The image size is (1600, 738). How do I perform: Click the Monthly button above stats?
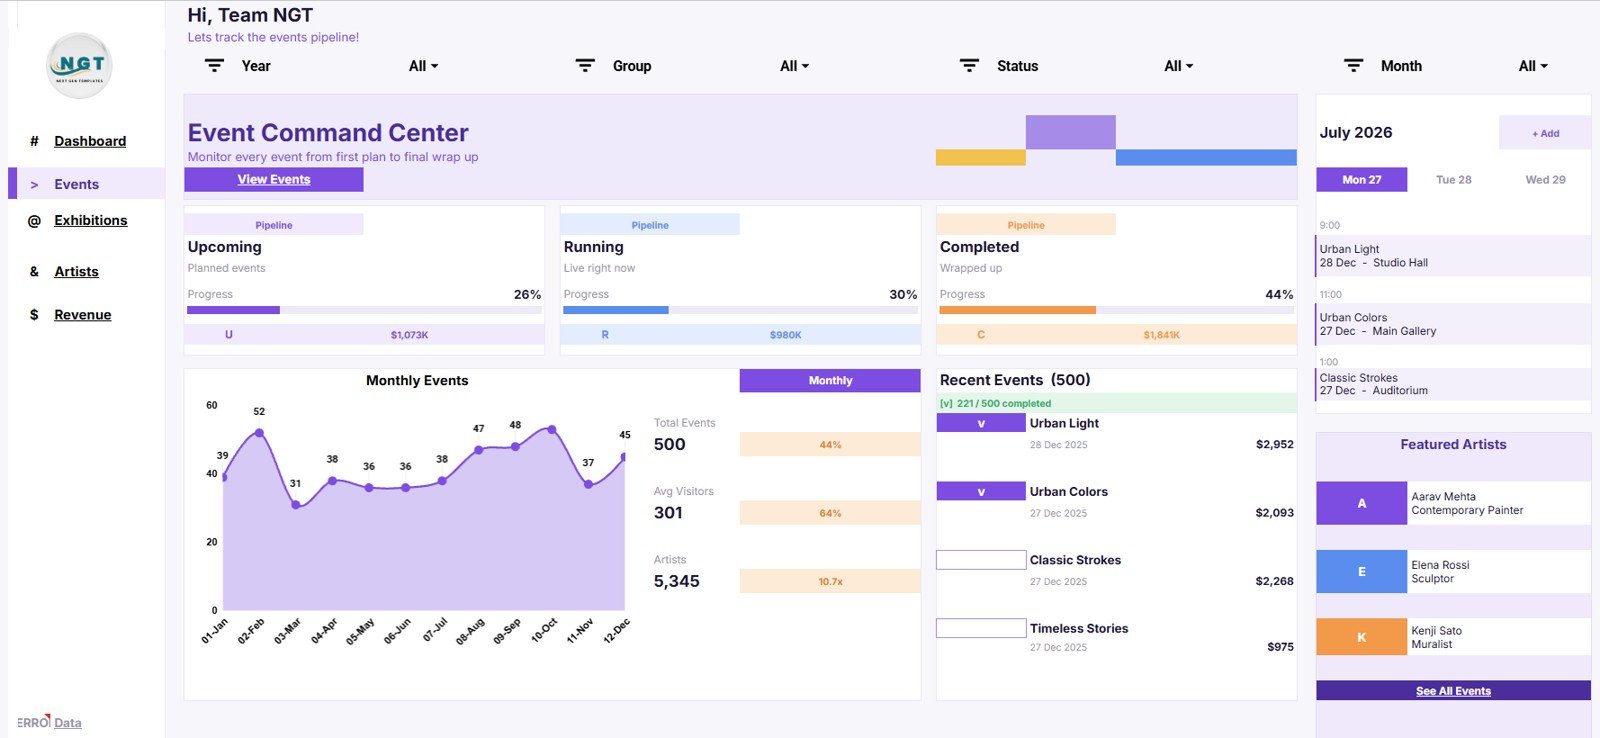coord(830,381)
